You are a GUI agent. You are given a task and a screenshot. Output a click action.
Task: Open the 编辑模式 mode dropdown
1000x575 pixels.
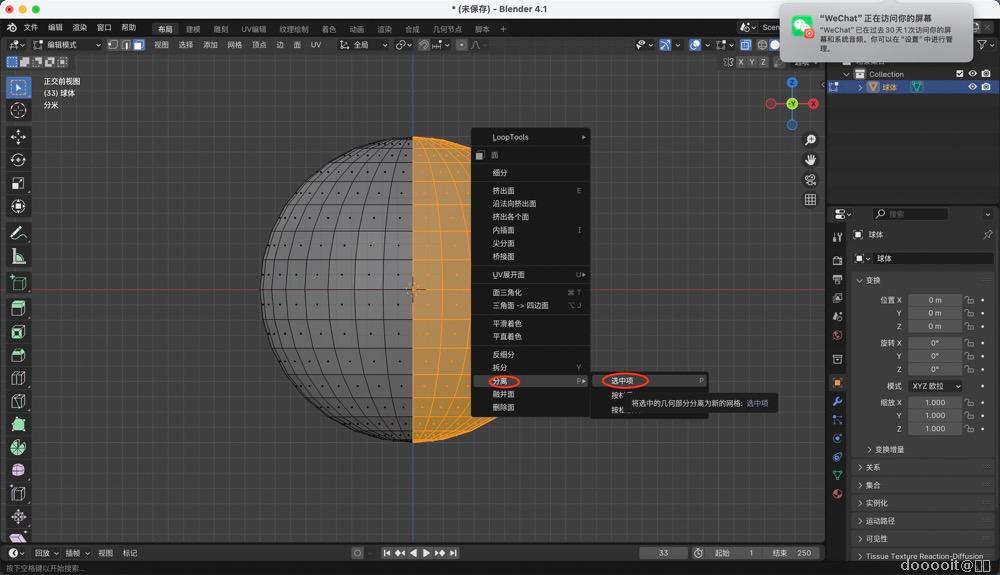click(66, 45)
